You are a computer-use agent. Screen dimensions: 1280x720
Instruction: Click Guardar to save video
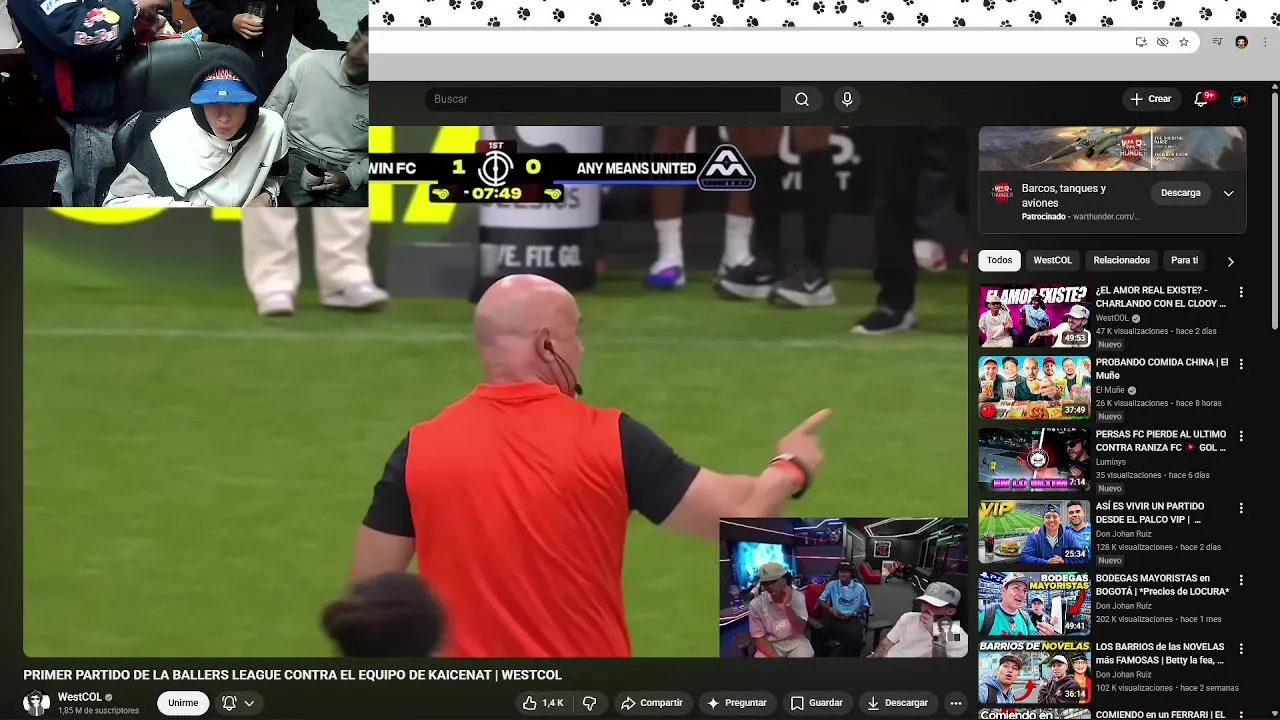click(817, 703)
